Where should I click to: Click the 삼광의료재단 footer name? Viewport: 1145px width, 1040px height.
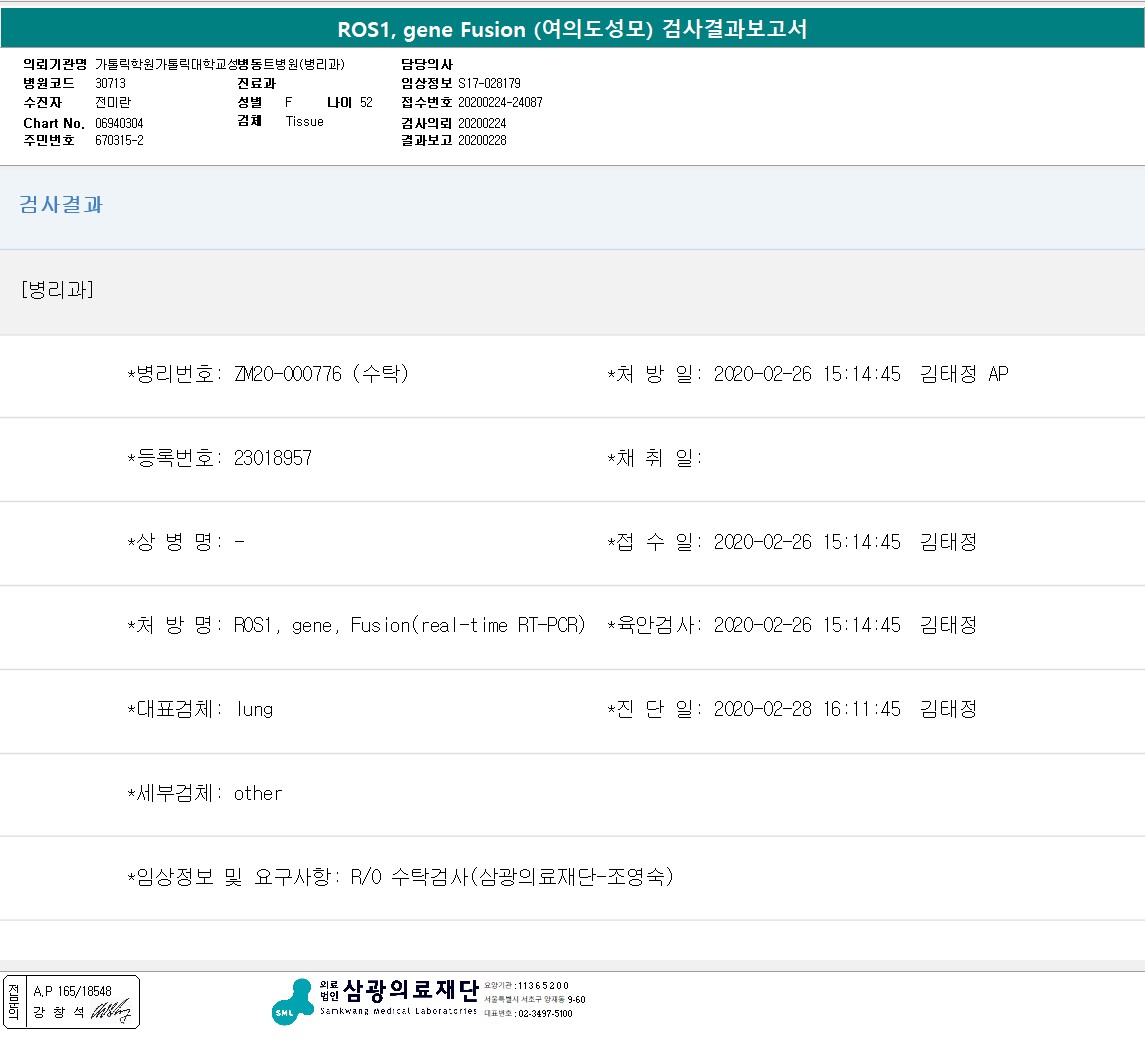click(x=410, y=990)
